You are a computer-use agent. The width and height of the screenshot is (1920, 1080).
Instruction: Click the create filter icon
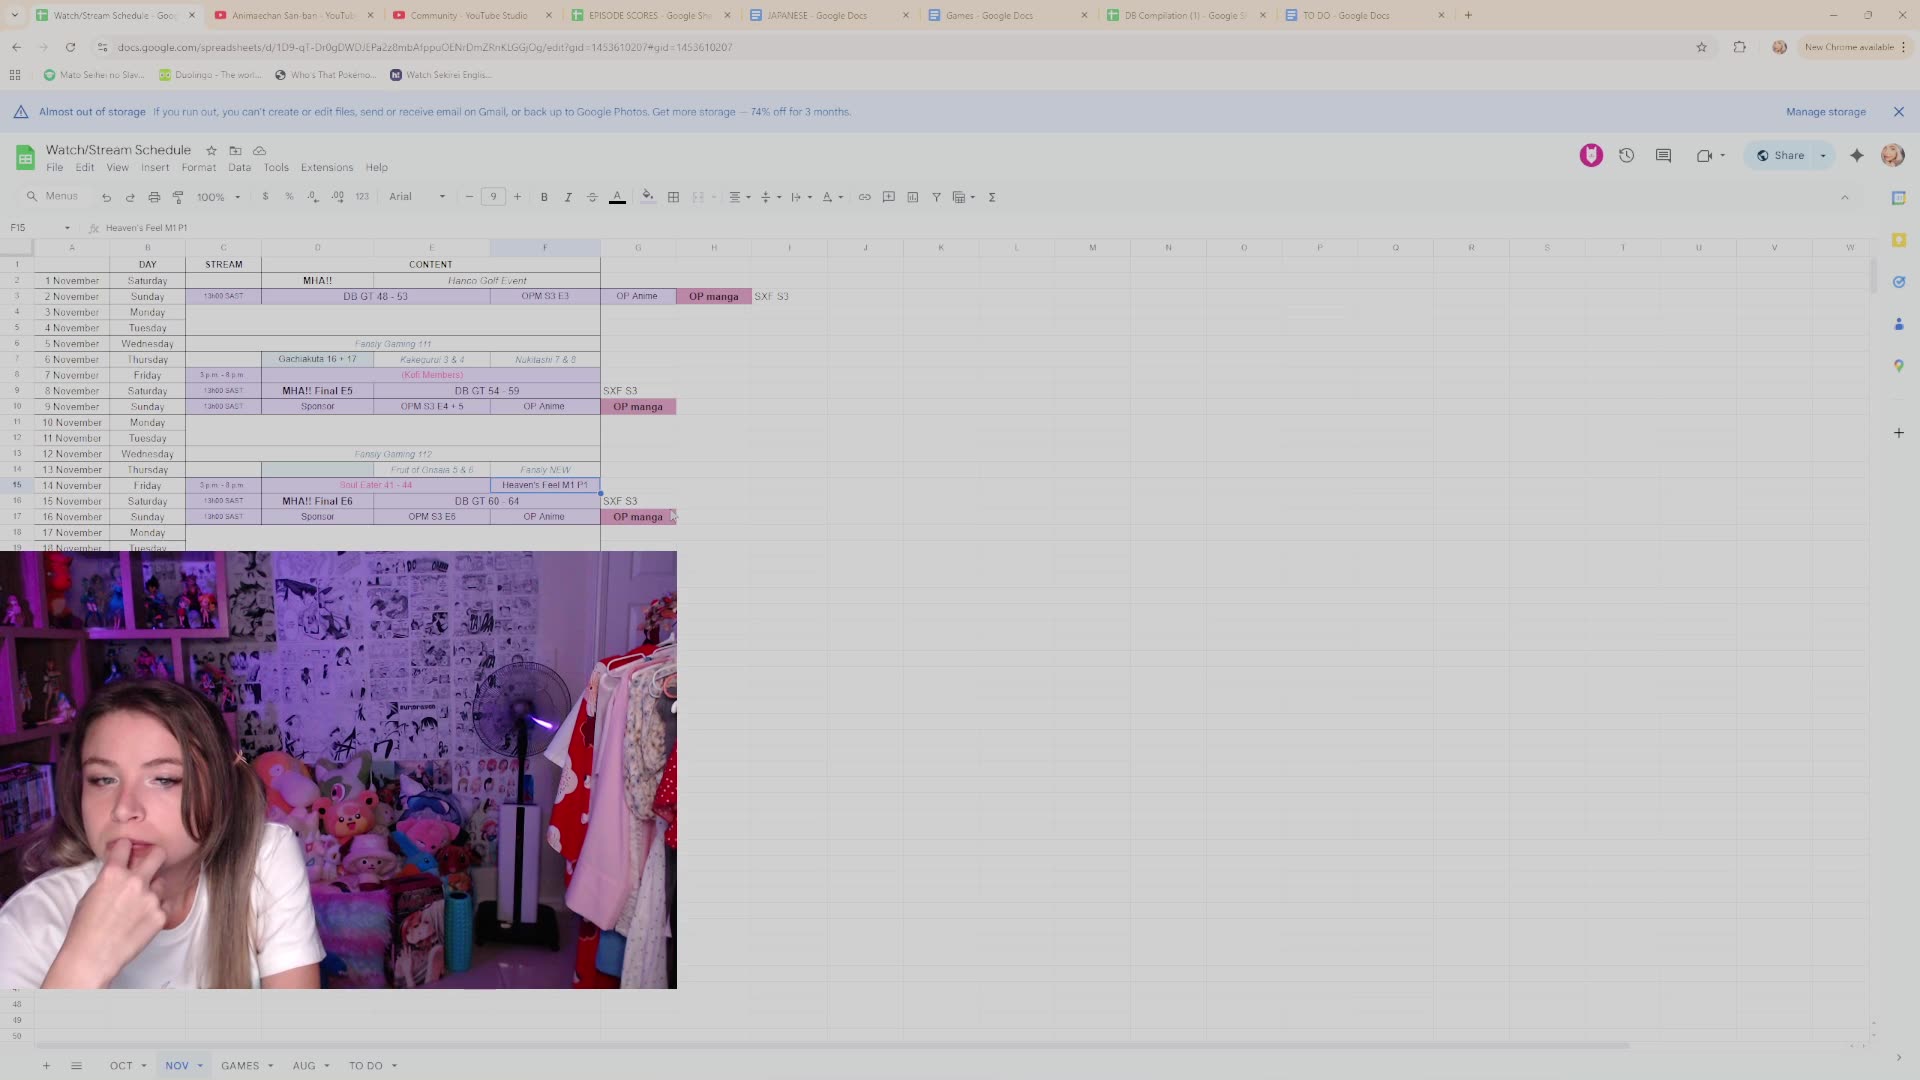pyautogui.click(x=936, y=197)
